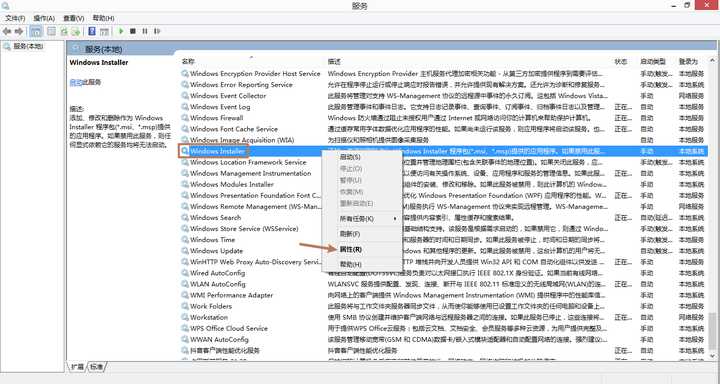Select WPS Office Cloud Service row
This screenshot has height=384, width=720.
(444, 328)
